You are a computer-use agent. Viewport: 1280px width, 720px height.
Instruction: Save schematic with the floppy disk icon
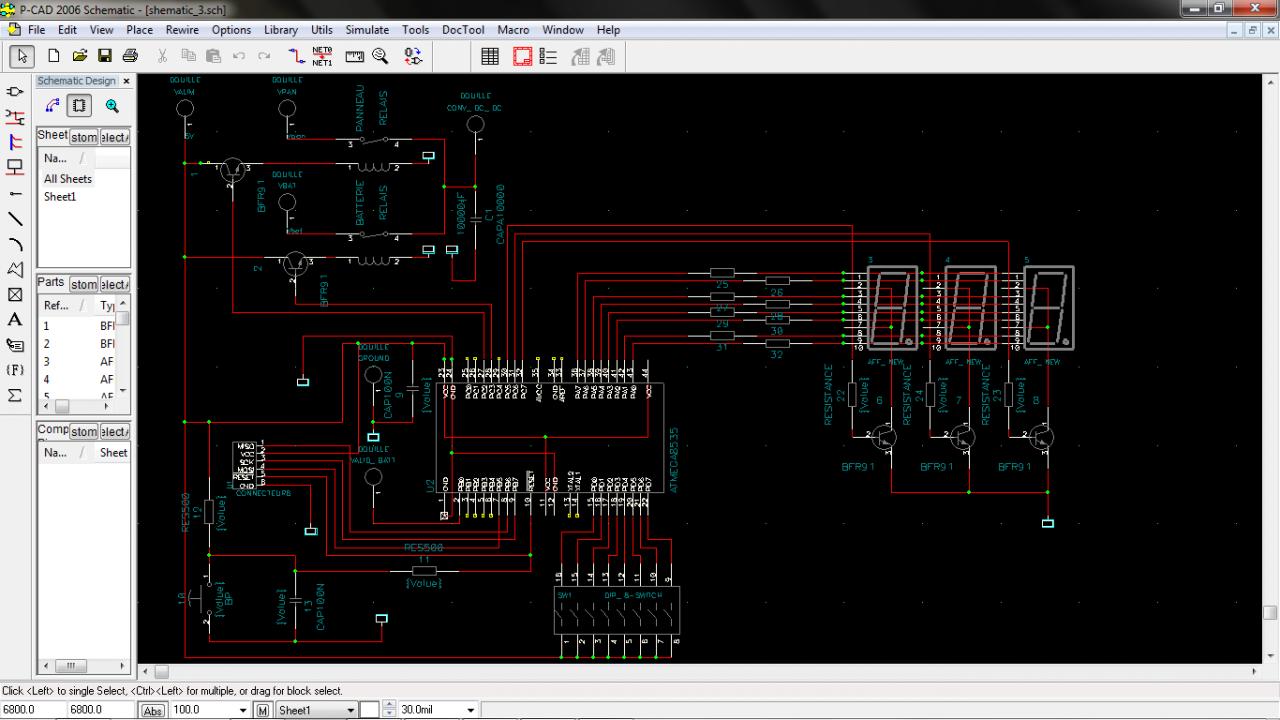point(105,57)
